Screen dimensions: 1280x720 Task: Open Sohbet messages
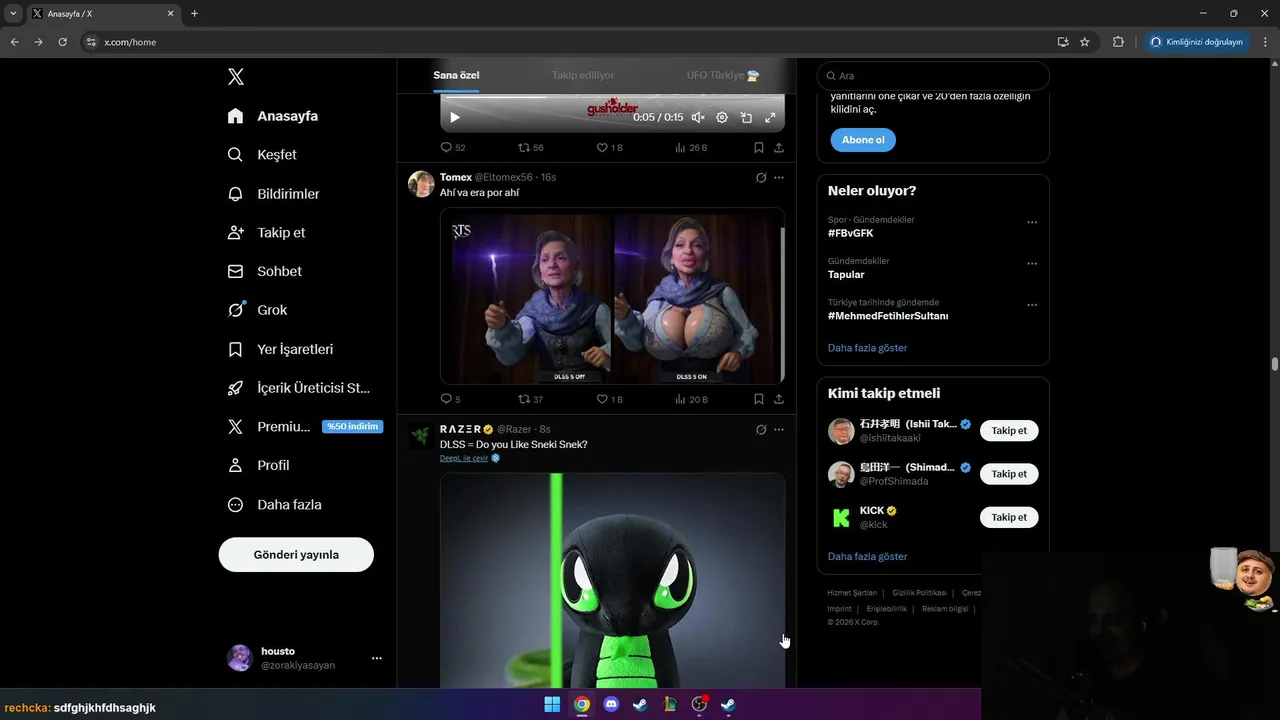(264, 271)
